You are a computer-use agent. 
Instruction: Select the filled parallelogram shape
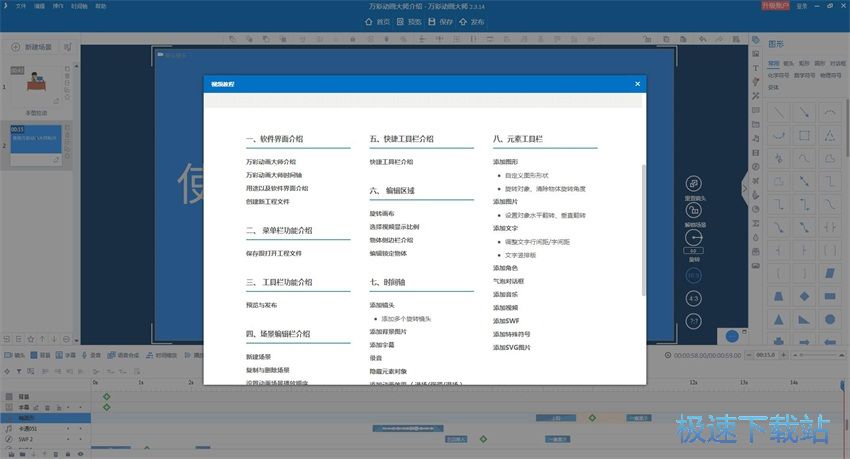pos(830,274)
